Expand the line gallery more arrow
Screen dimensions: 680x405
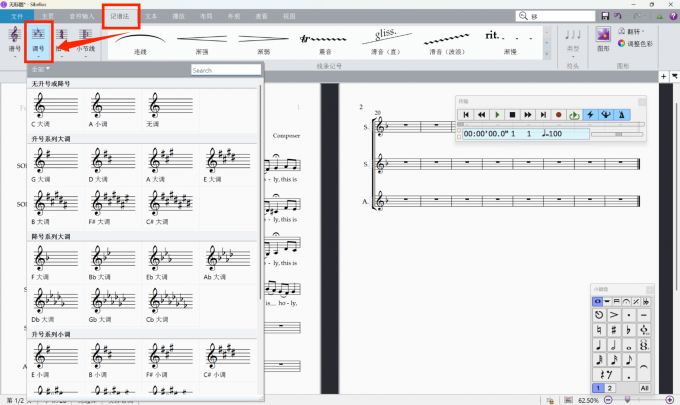(546, 54)
